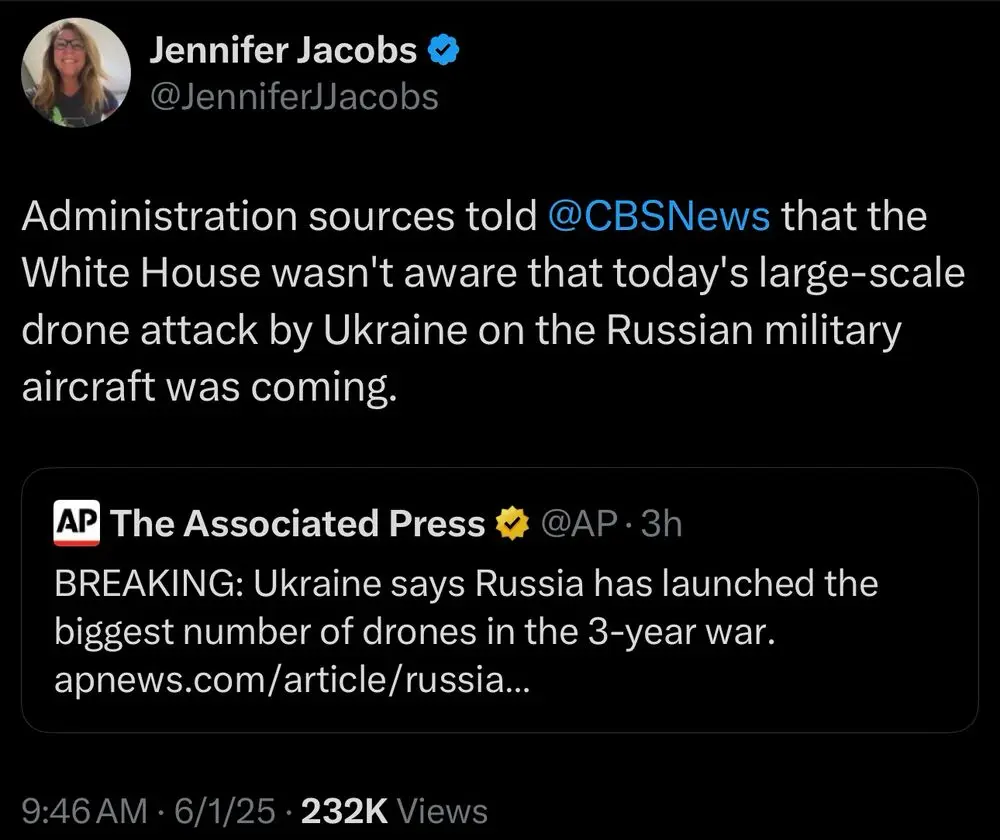Click the 9:46 AM post time
The image size is (1000, 840).
tap(83, 810)
